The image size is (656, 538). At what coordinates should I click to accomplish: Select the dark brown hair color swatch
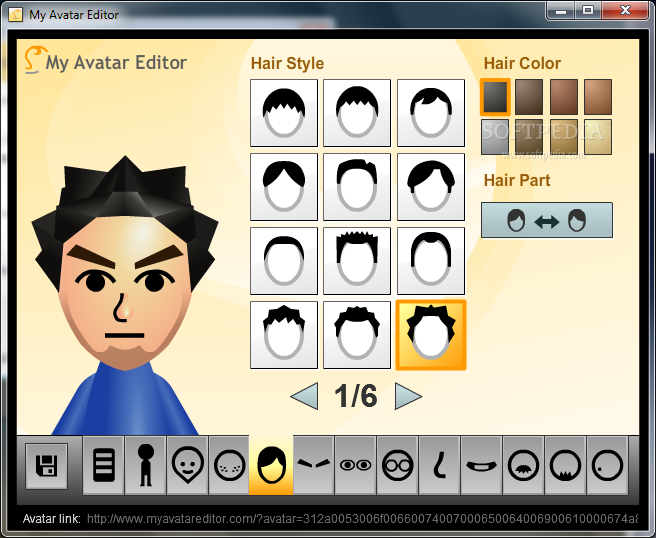pos(529,97)
